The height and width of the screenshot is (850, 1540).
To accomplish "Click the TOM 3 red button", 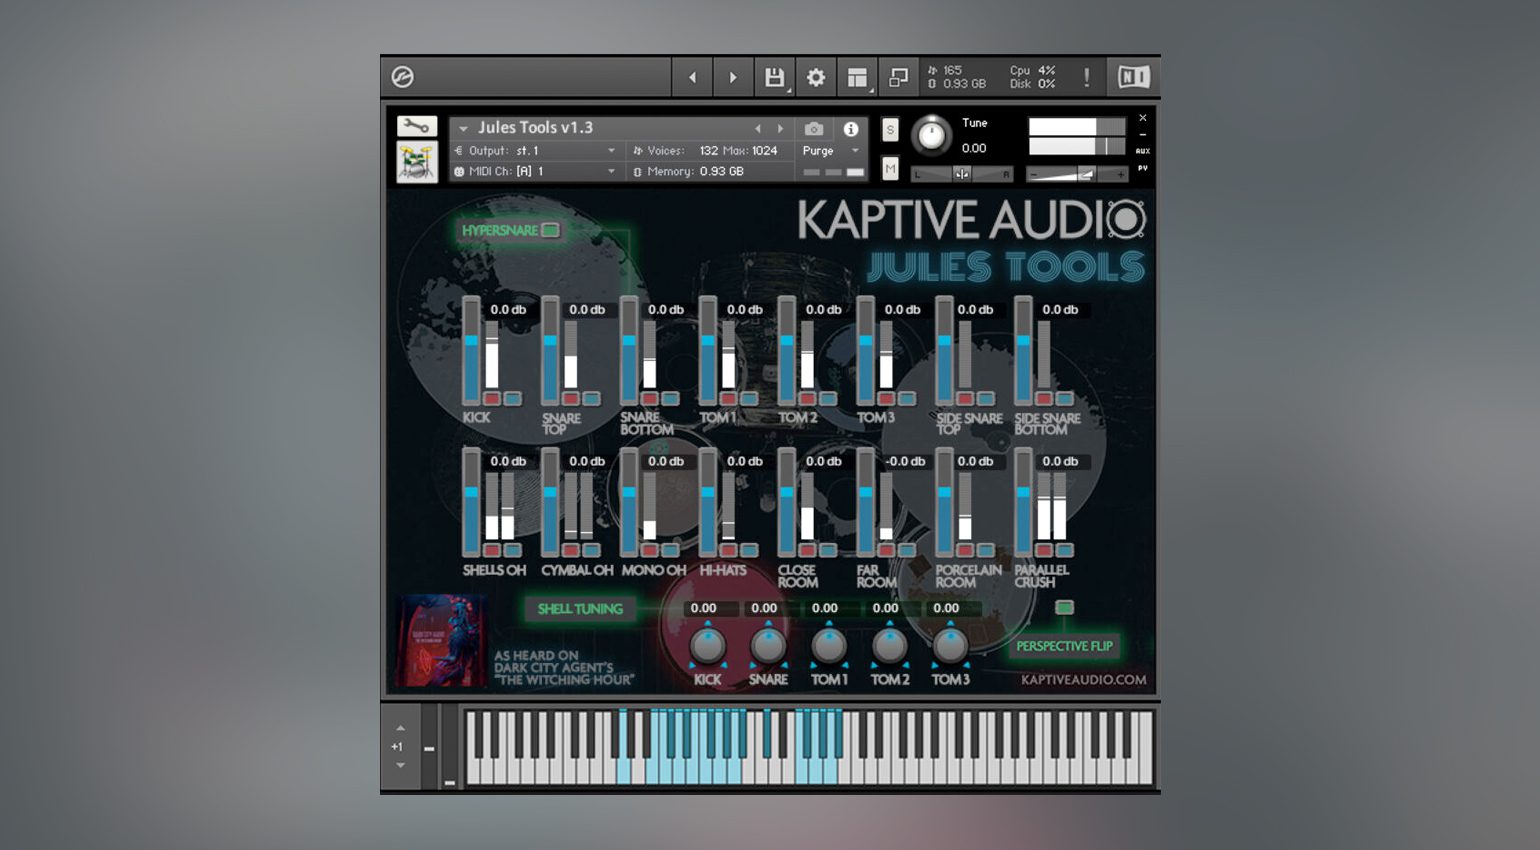I will [x=885, y=398].
